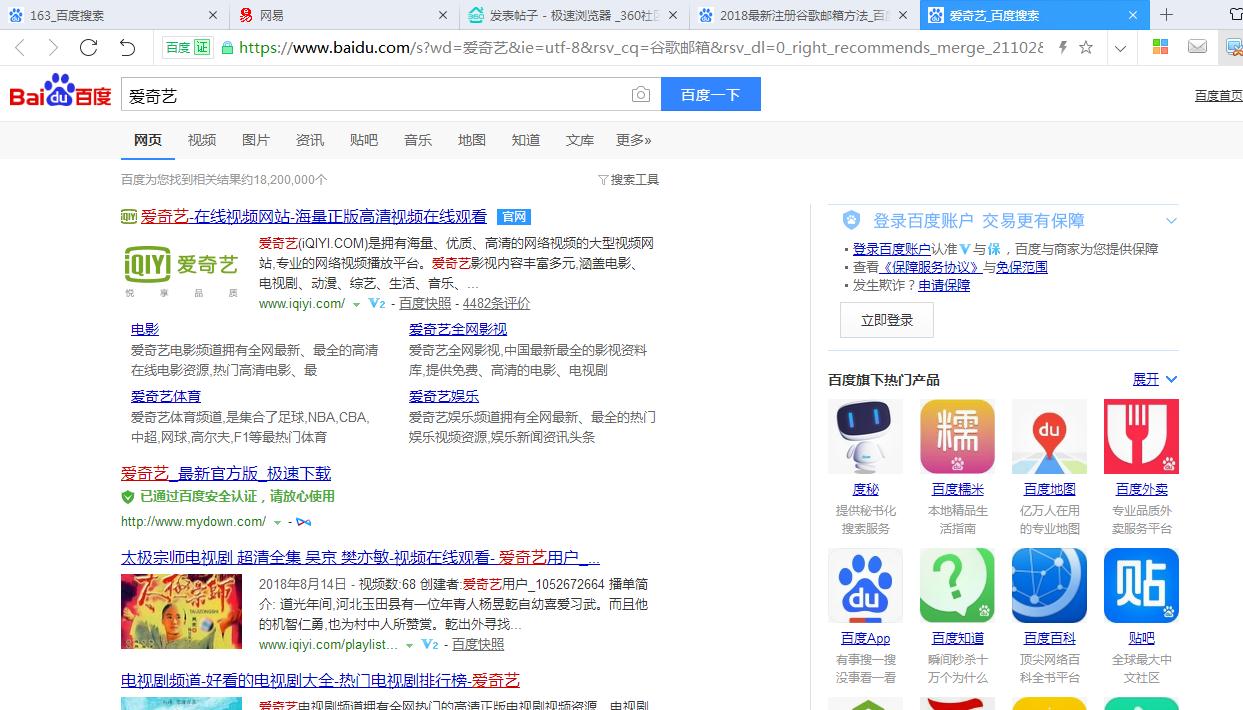Image resolution: width=1243 pixels, height=710 pixels.
Task: Open the 电视剧频道 result title
Action: coord(320,680)
